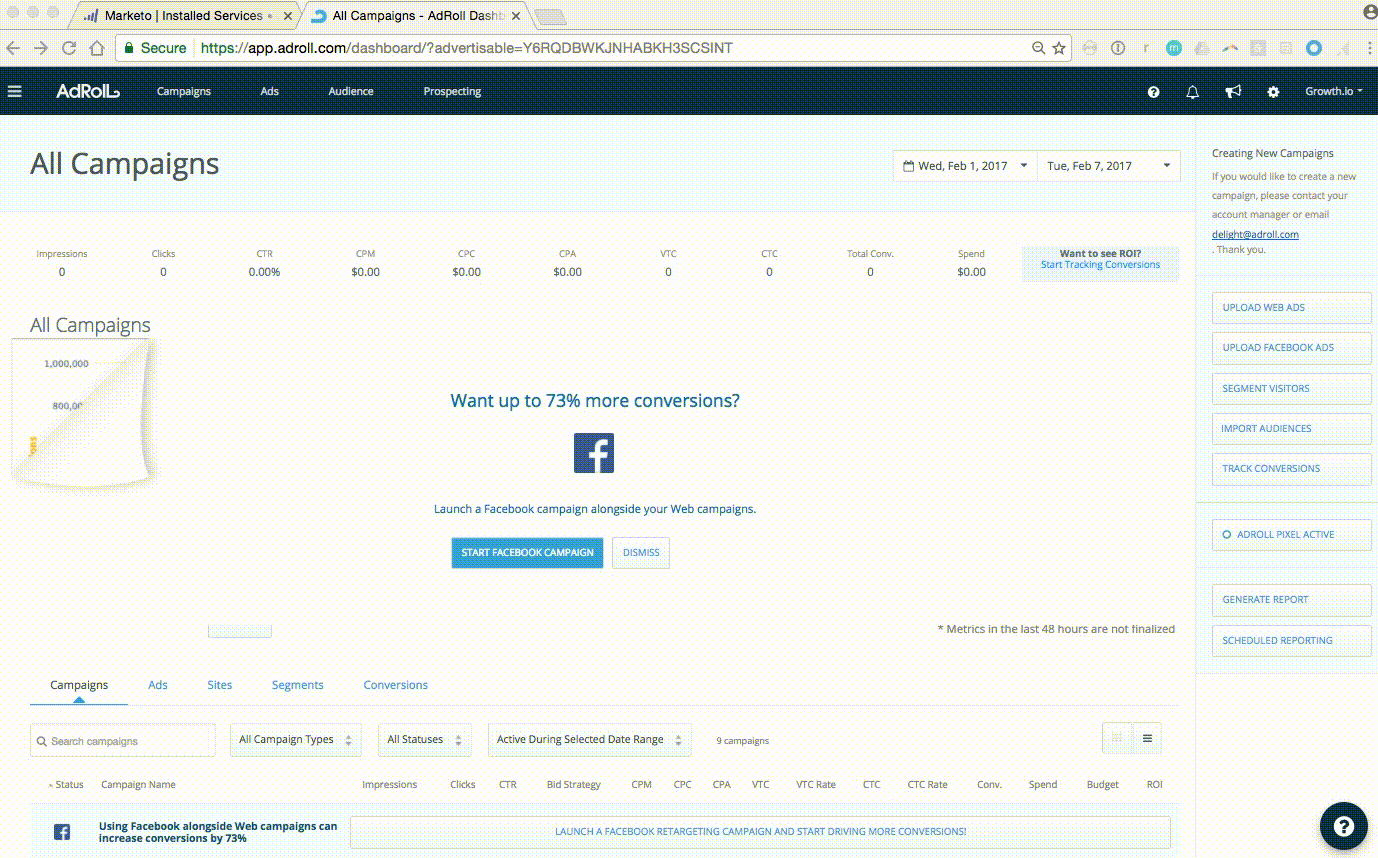1378x858 pixels.
Task: Click the large Facebook logo icon
Action: pos(594,453)
